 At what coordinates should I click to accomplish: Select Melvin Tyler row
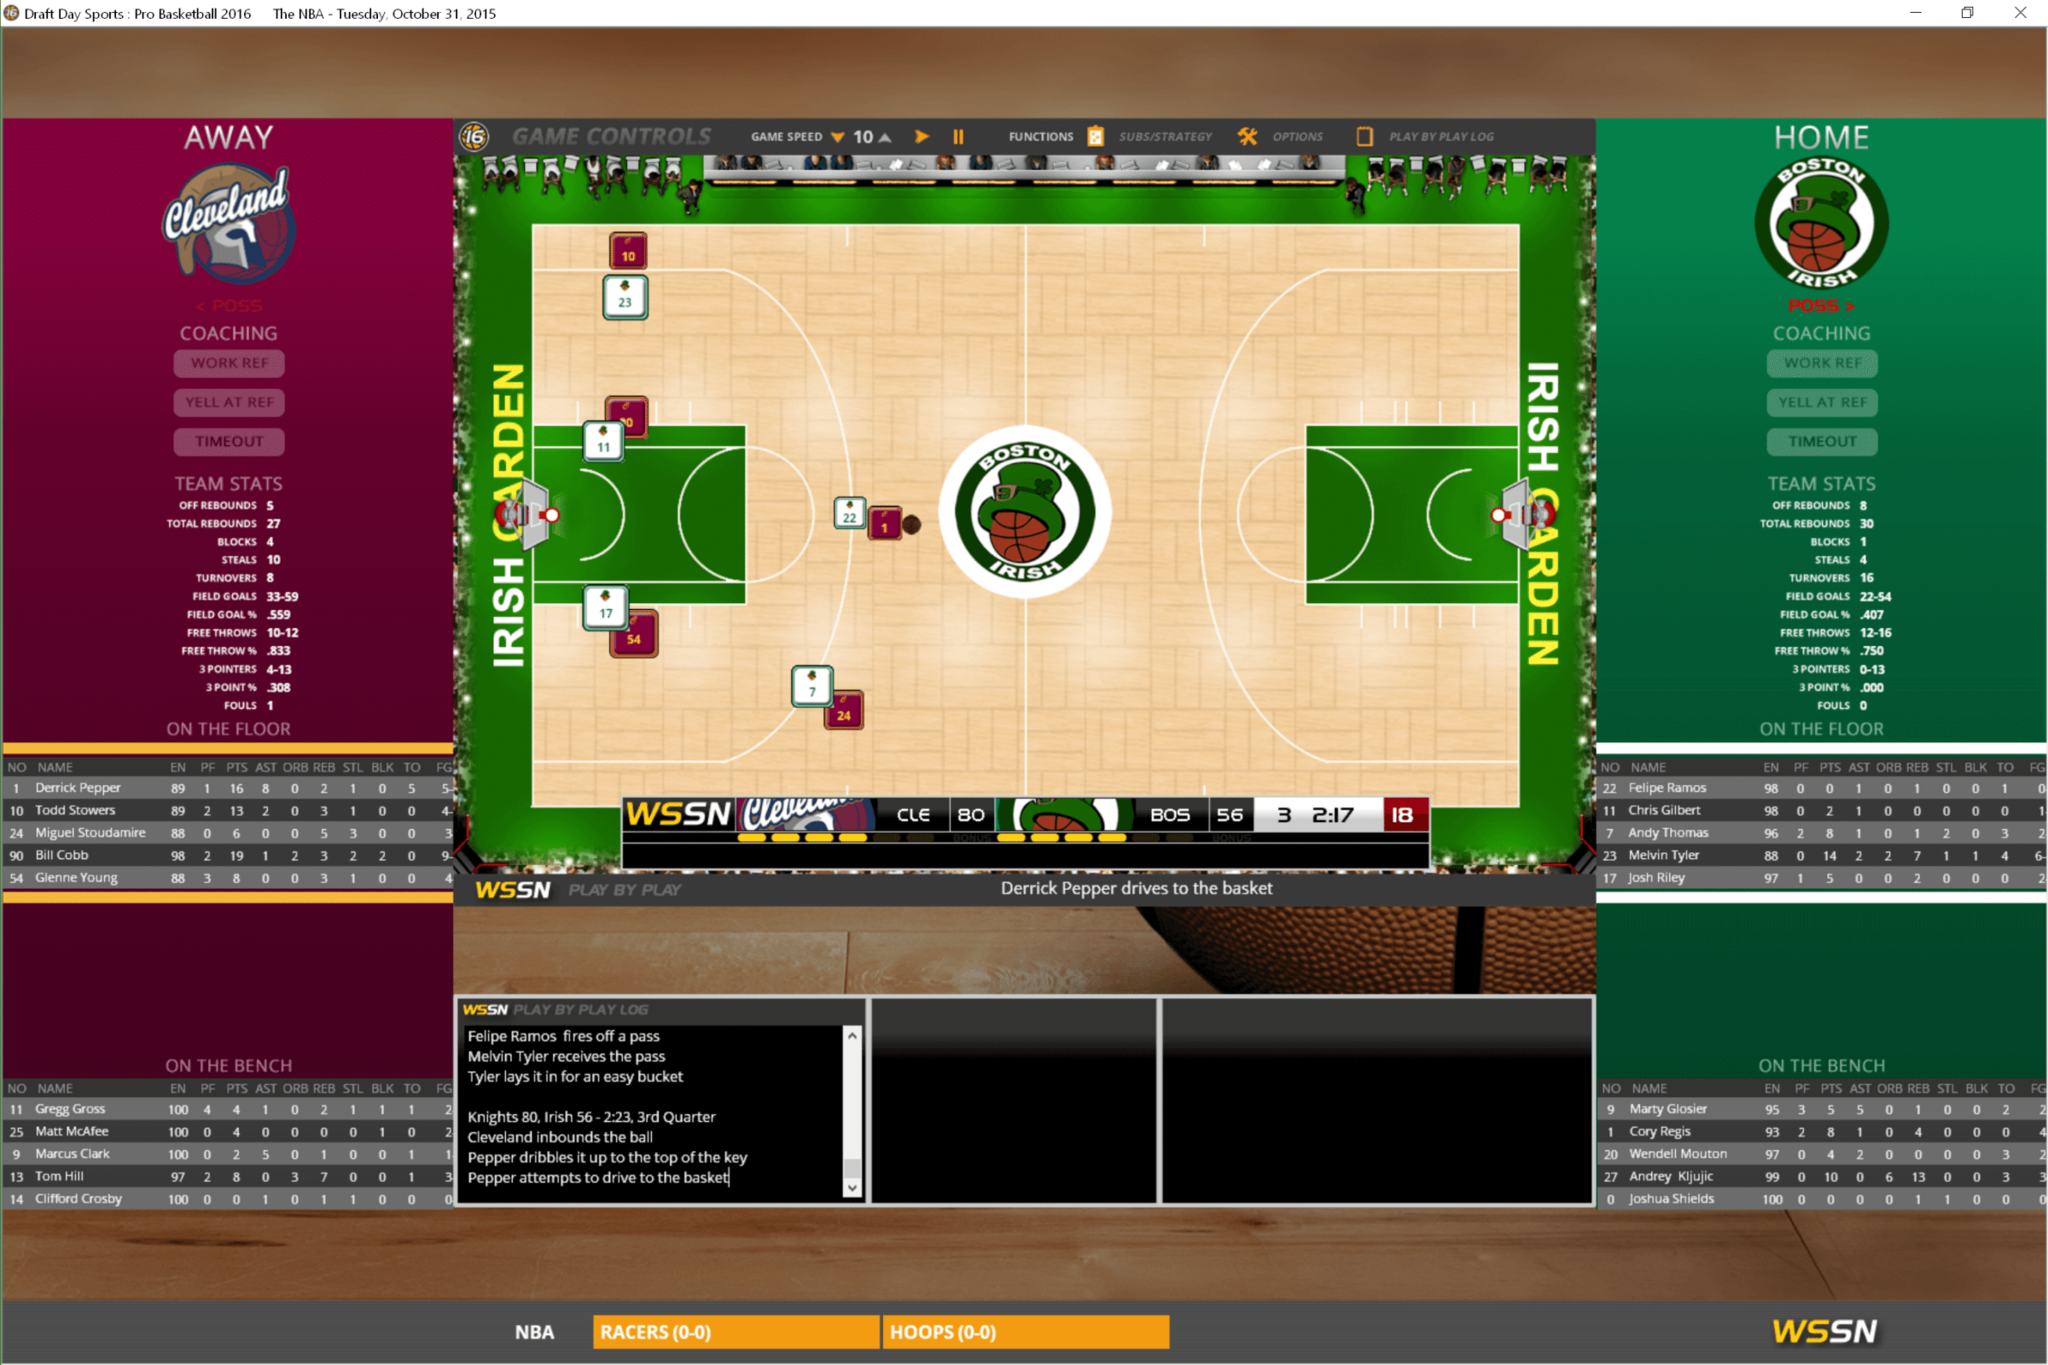coord(1822,855)
